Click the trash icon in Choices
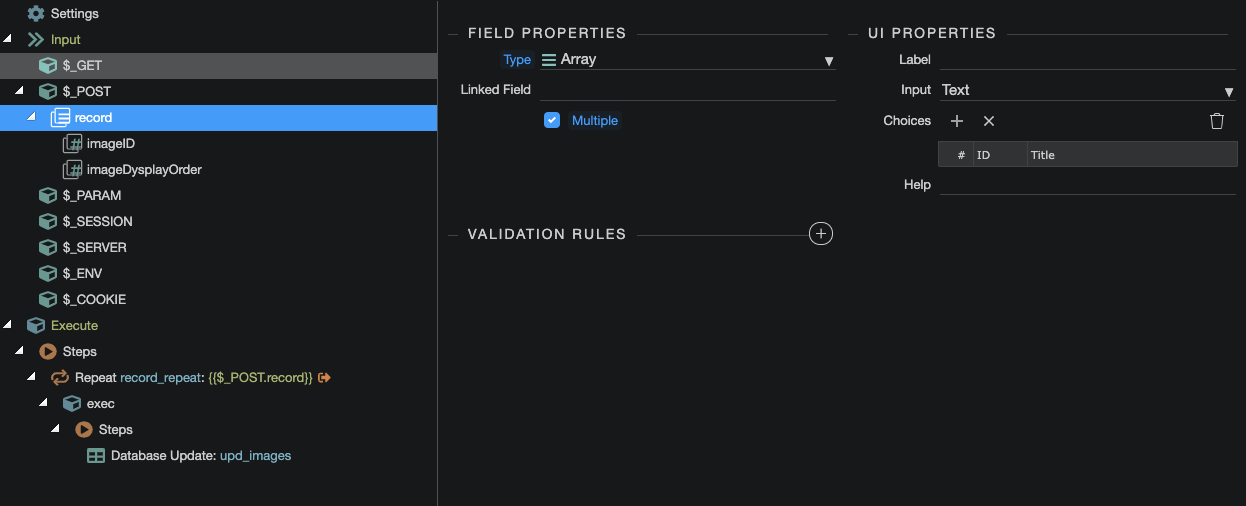This screenshot has width=1246, height=506. [x=1216, y=121]
